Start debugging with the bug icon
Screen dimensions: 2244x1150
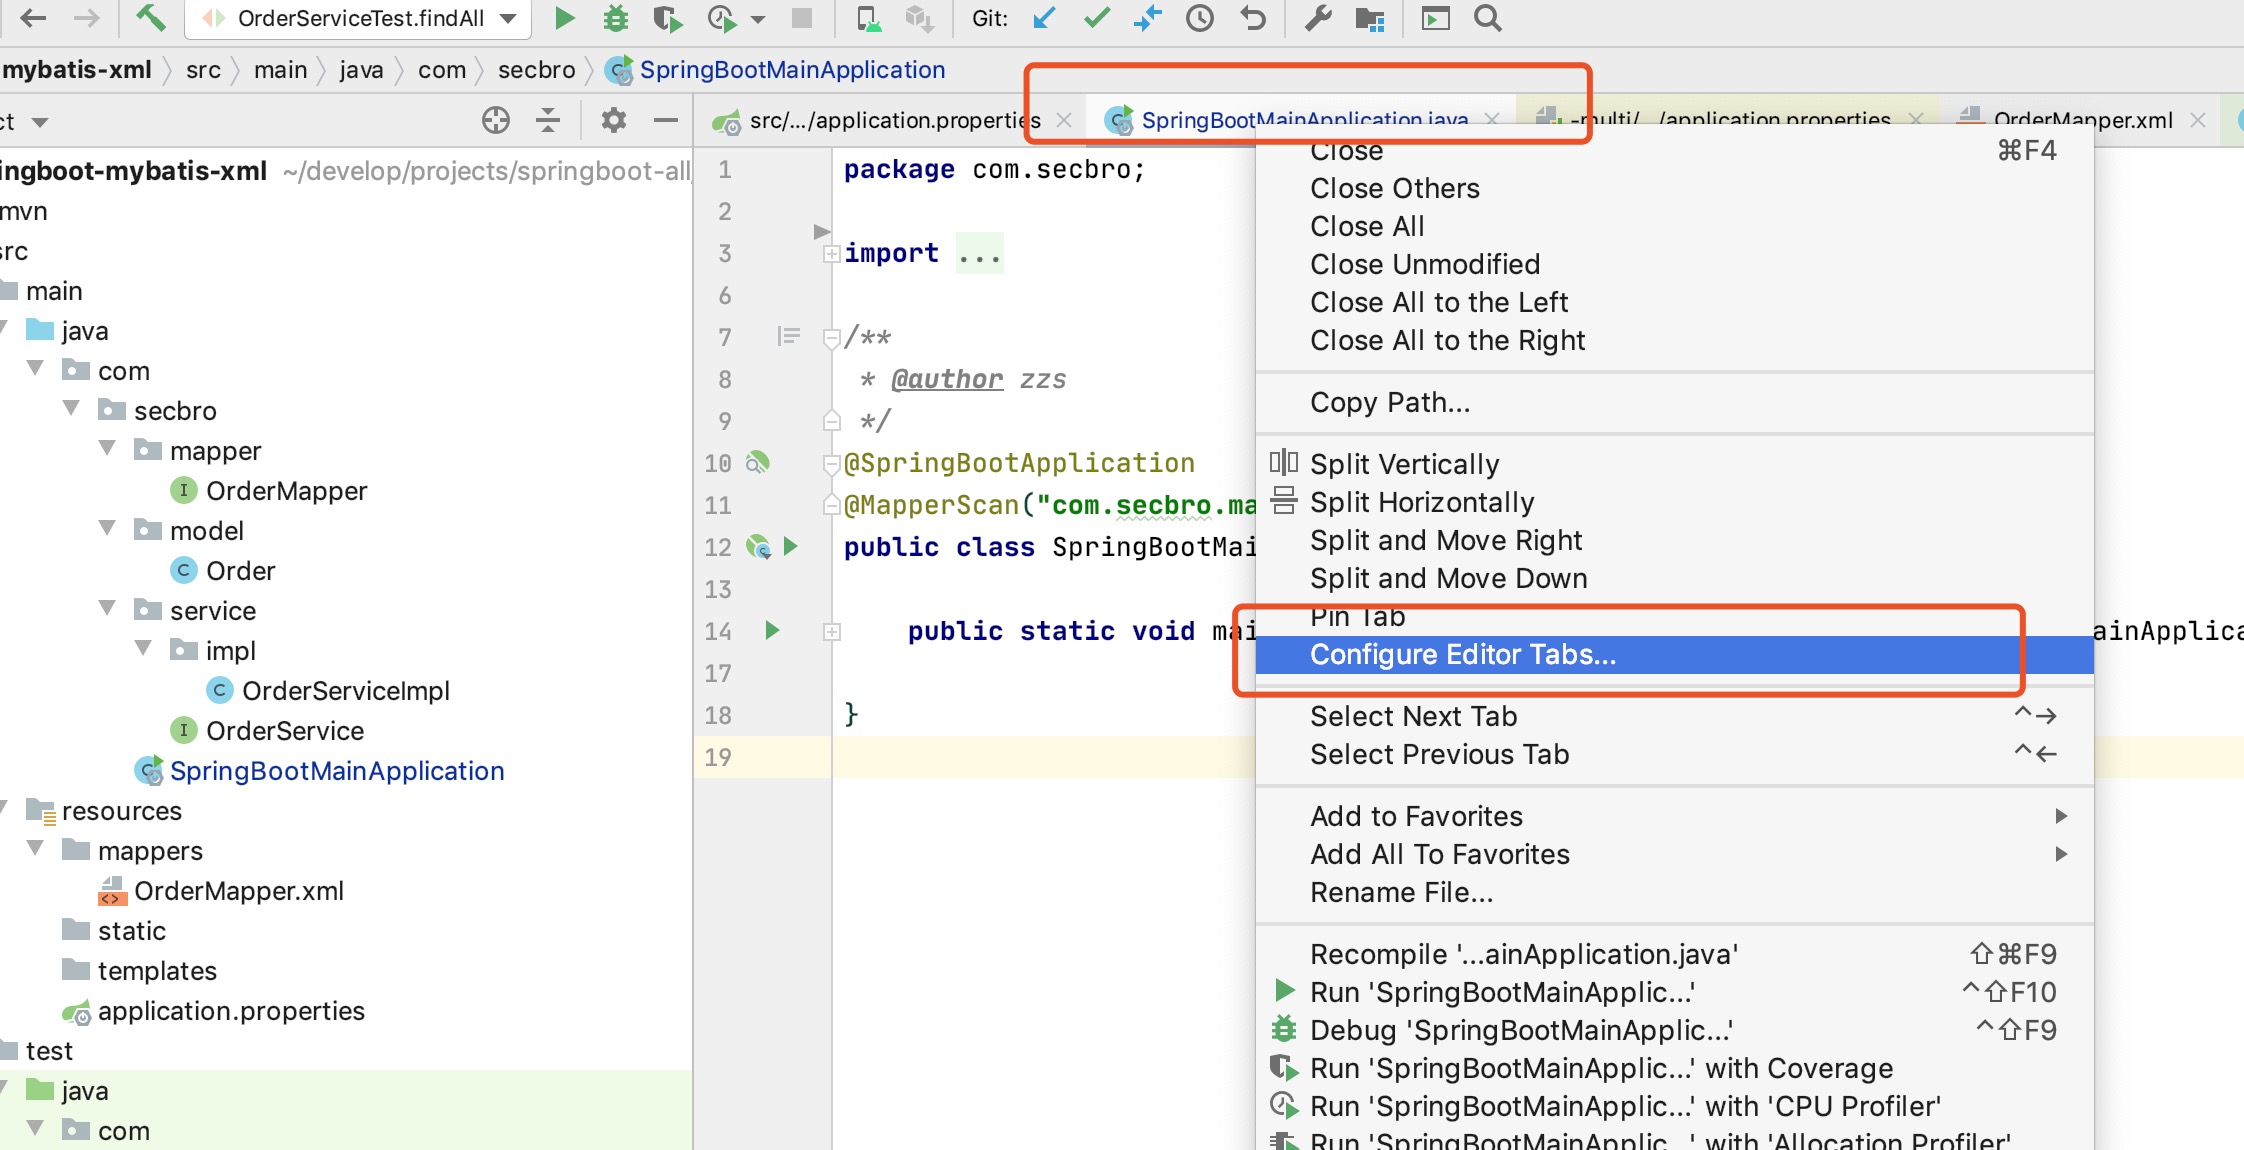(x=616, y=18)
